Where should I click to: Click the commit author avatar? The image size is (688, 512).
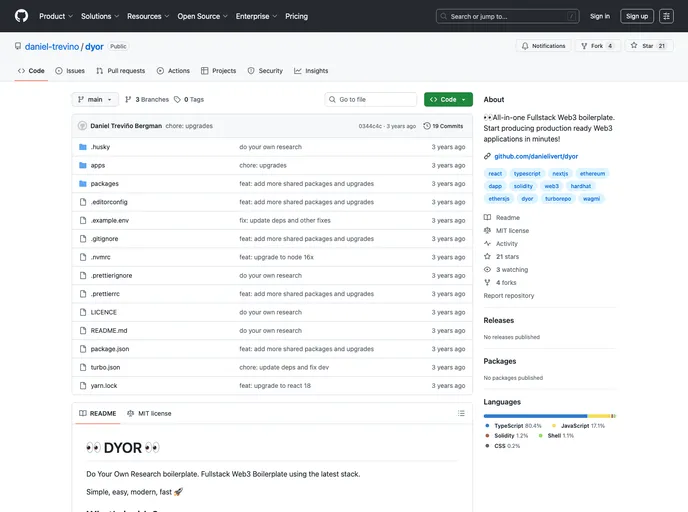pyautogui.click(x=82, y=126)
